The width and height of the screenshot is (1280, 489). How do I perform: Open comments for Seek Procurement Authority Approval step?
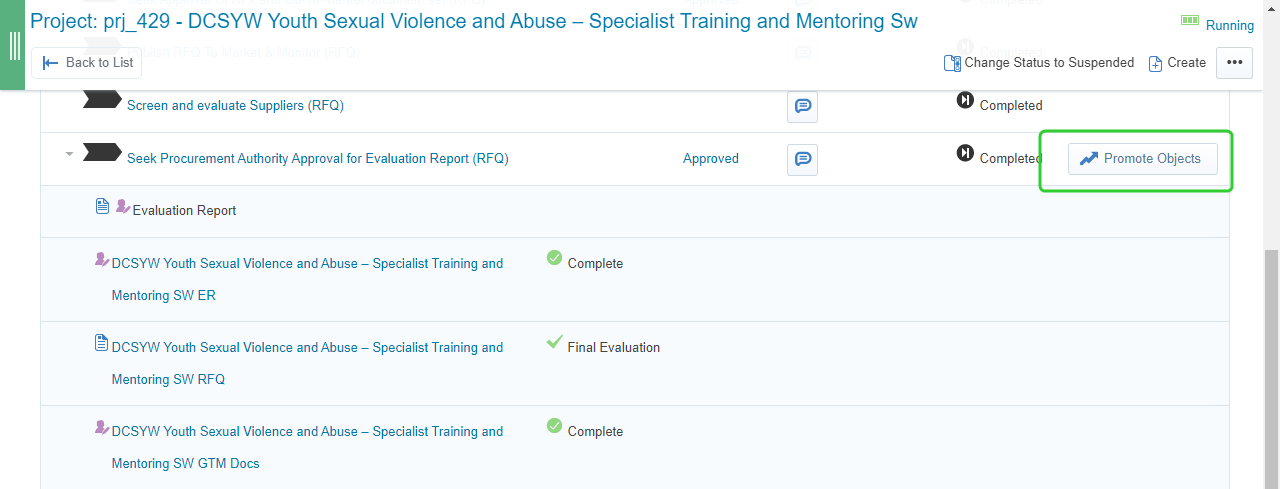[802, 159]
